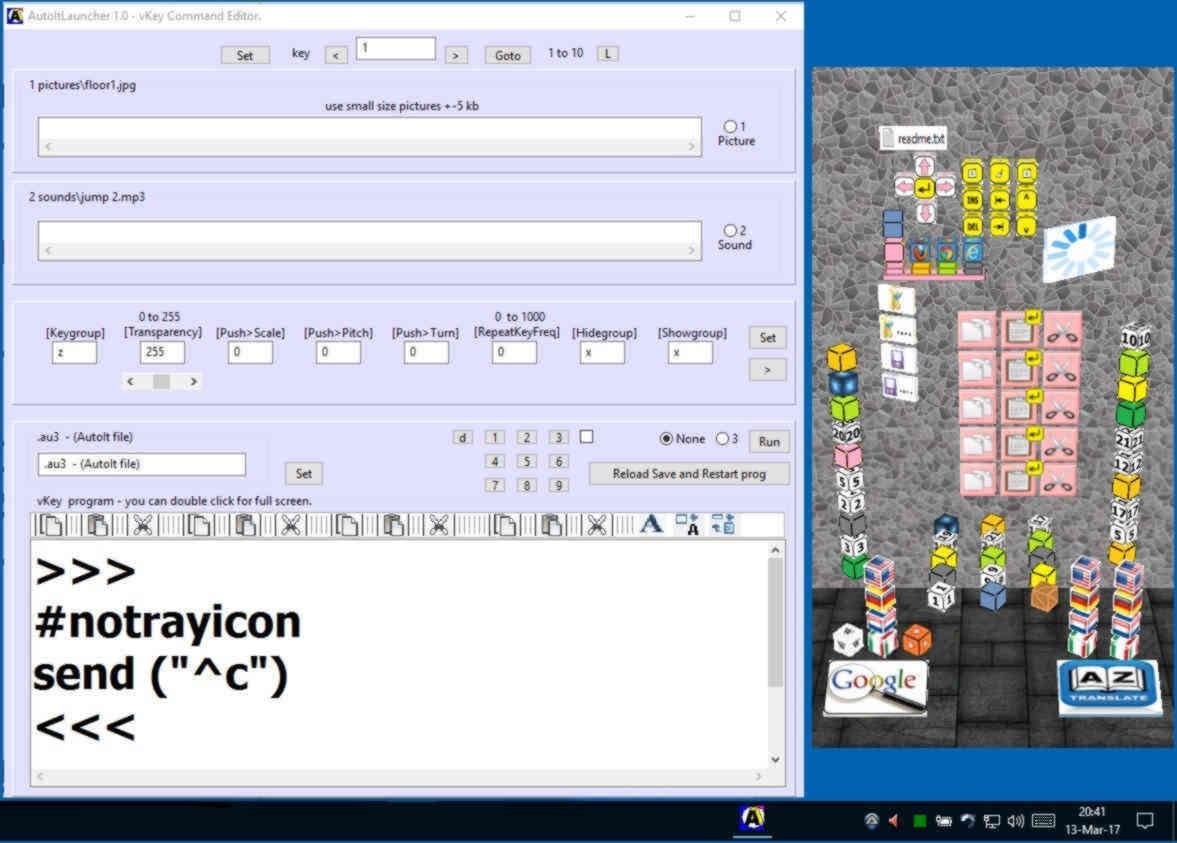Viewport: 1177px width, 843px height.
Task: Click the top-left copy tile in the pink grid
Action: pyautogui.click(x=977, y=331)
